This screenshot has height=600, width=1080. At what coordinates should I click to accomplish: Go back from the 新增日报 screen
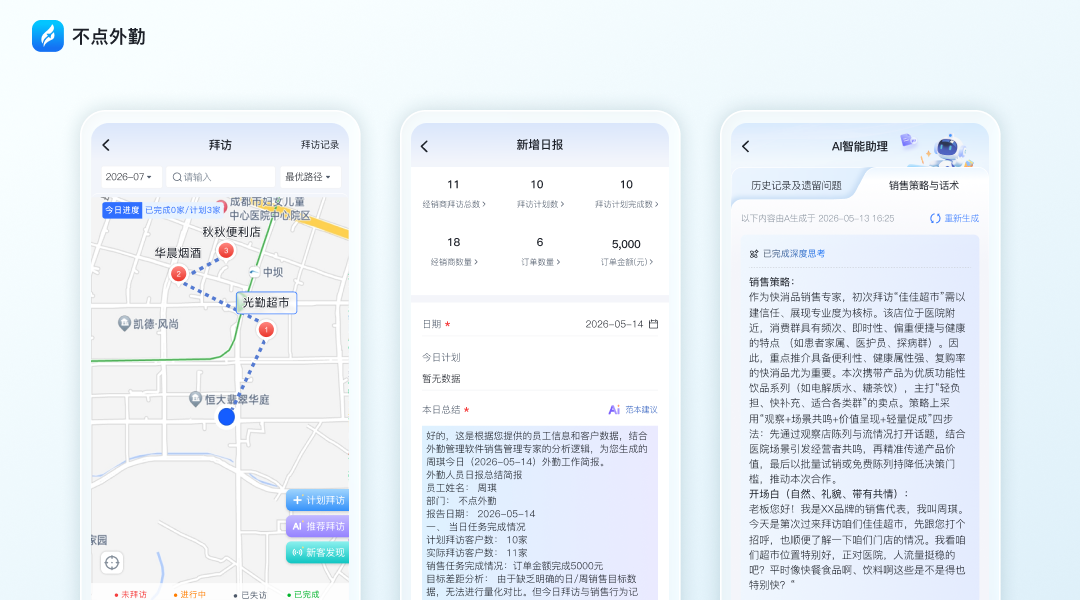[424, 146]
